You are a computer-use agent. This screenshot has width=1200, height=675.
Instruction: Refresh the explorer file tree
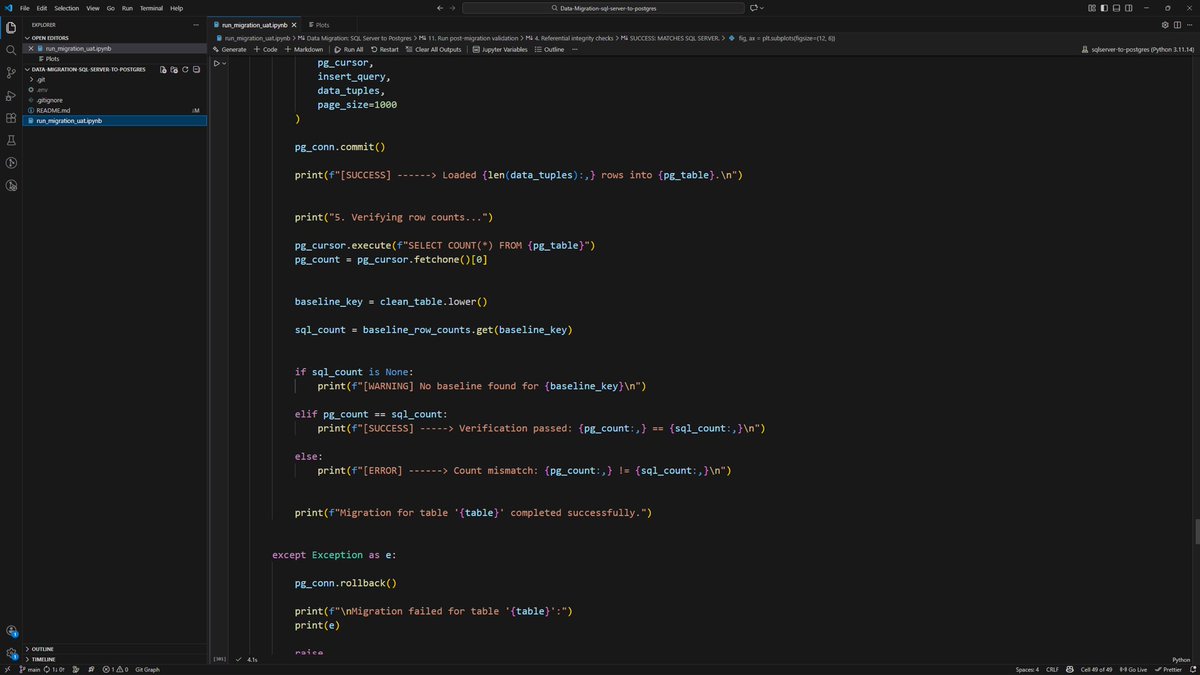coord(185,70)
